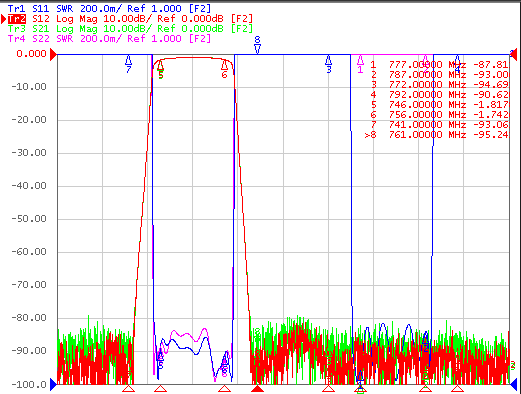Select blue marker 7 near top of plot

point(128,64)
